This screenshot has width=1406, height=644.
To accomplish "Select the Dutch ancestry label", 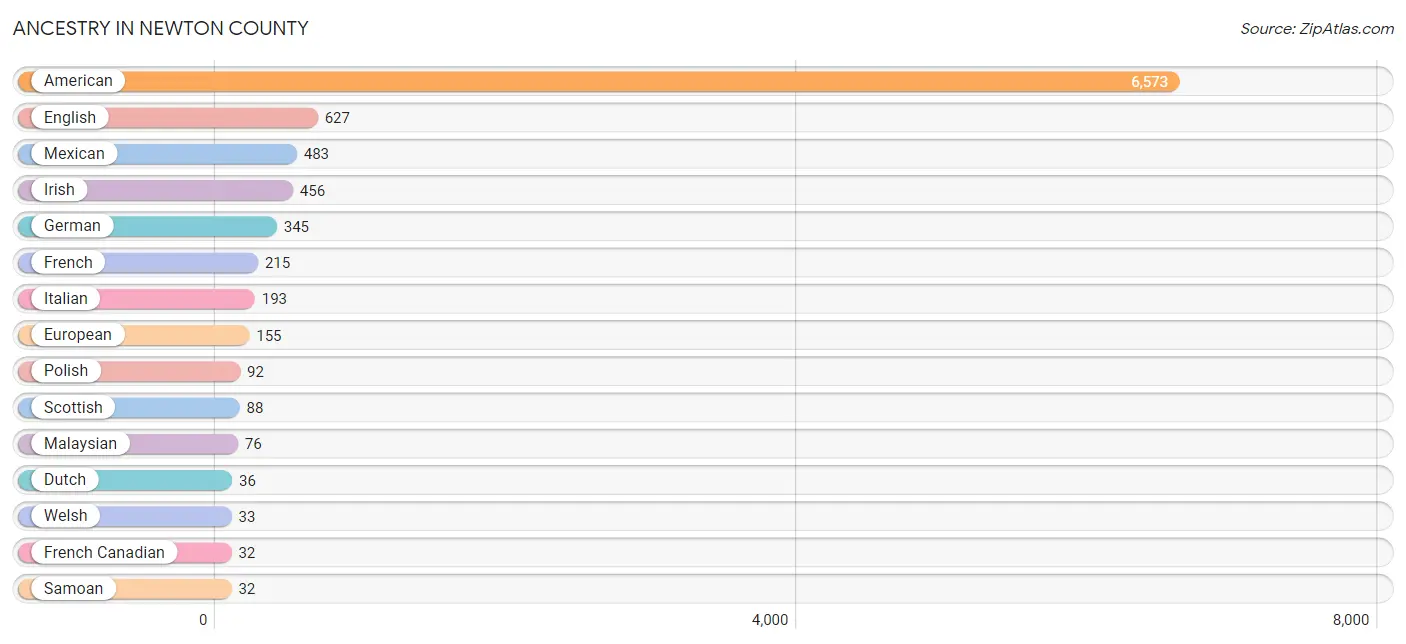I will (65, 479).
